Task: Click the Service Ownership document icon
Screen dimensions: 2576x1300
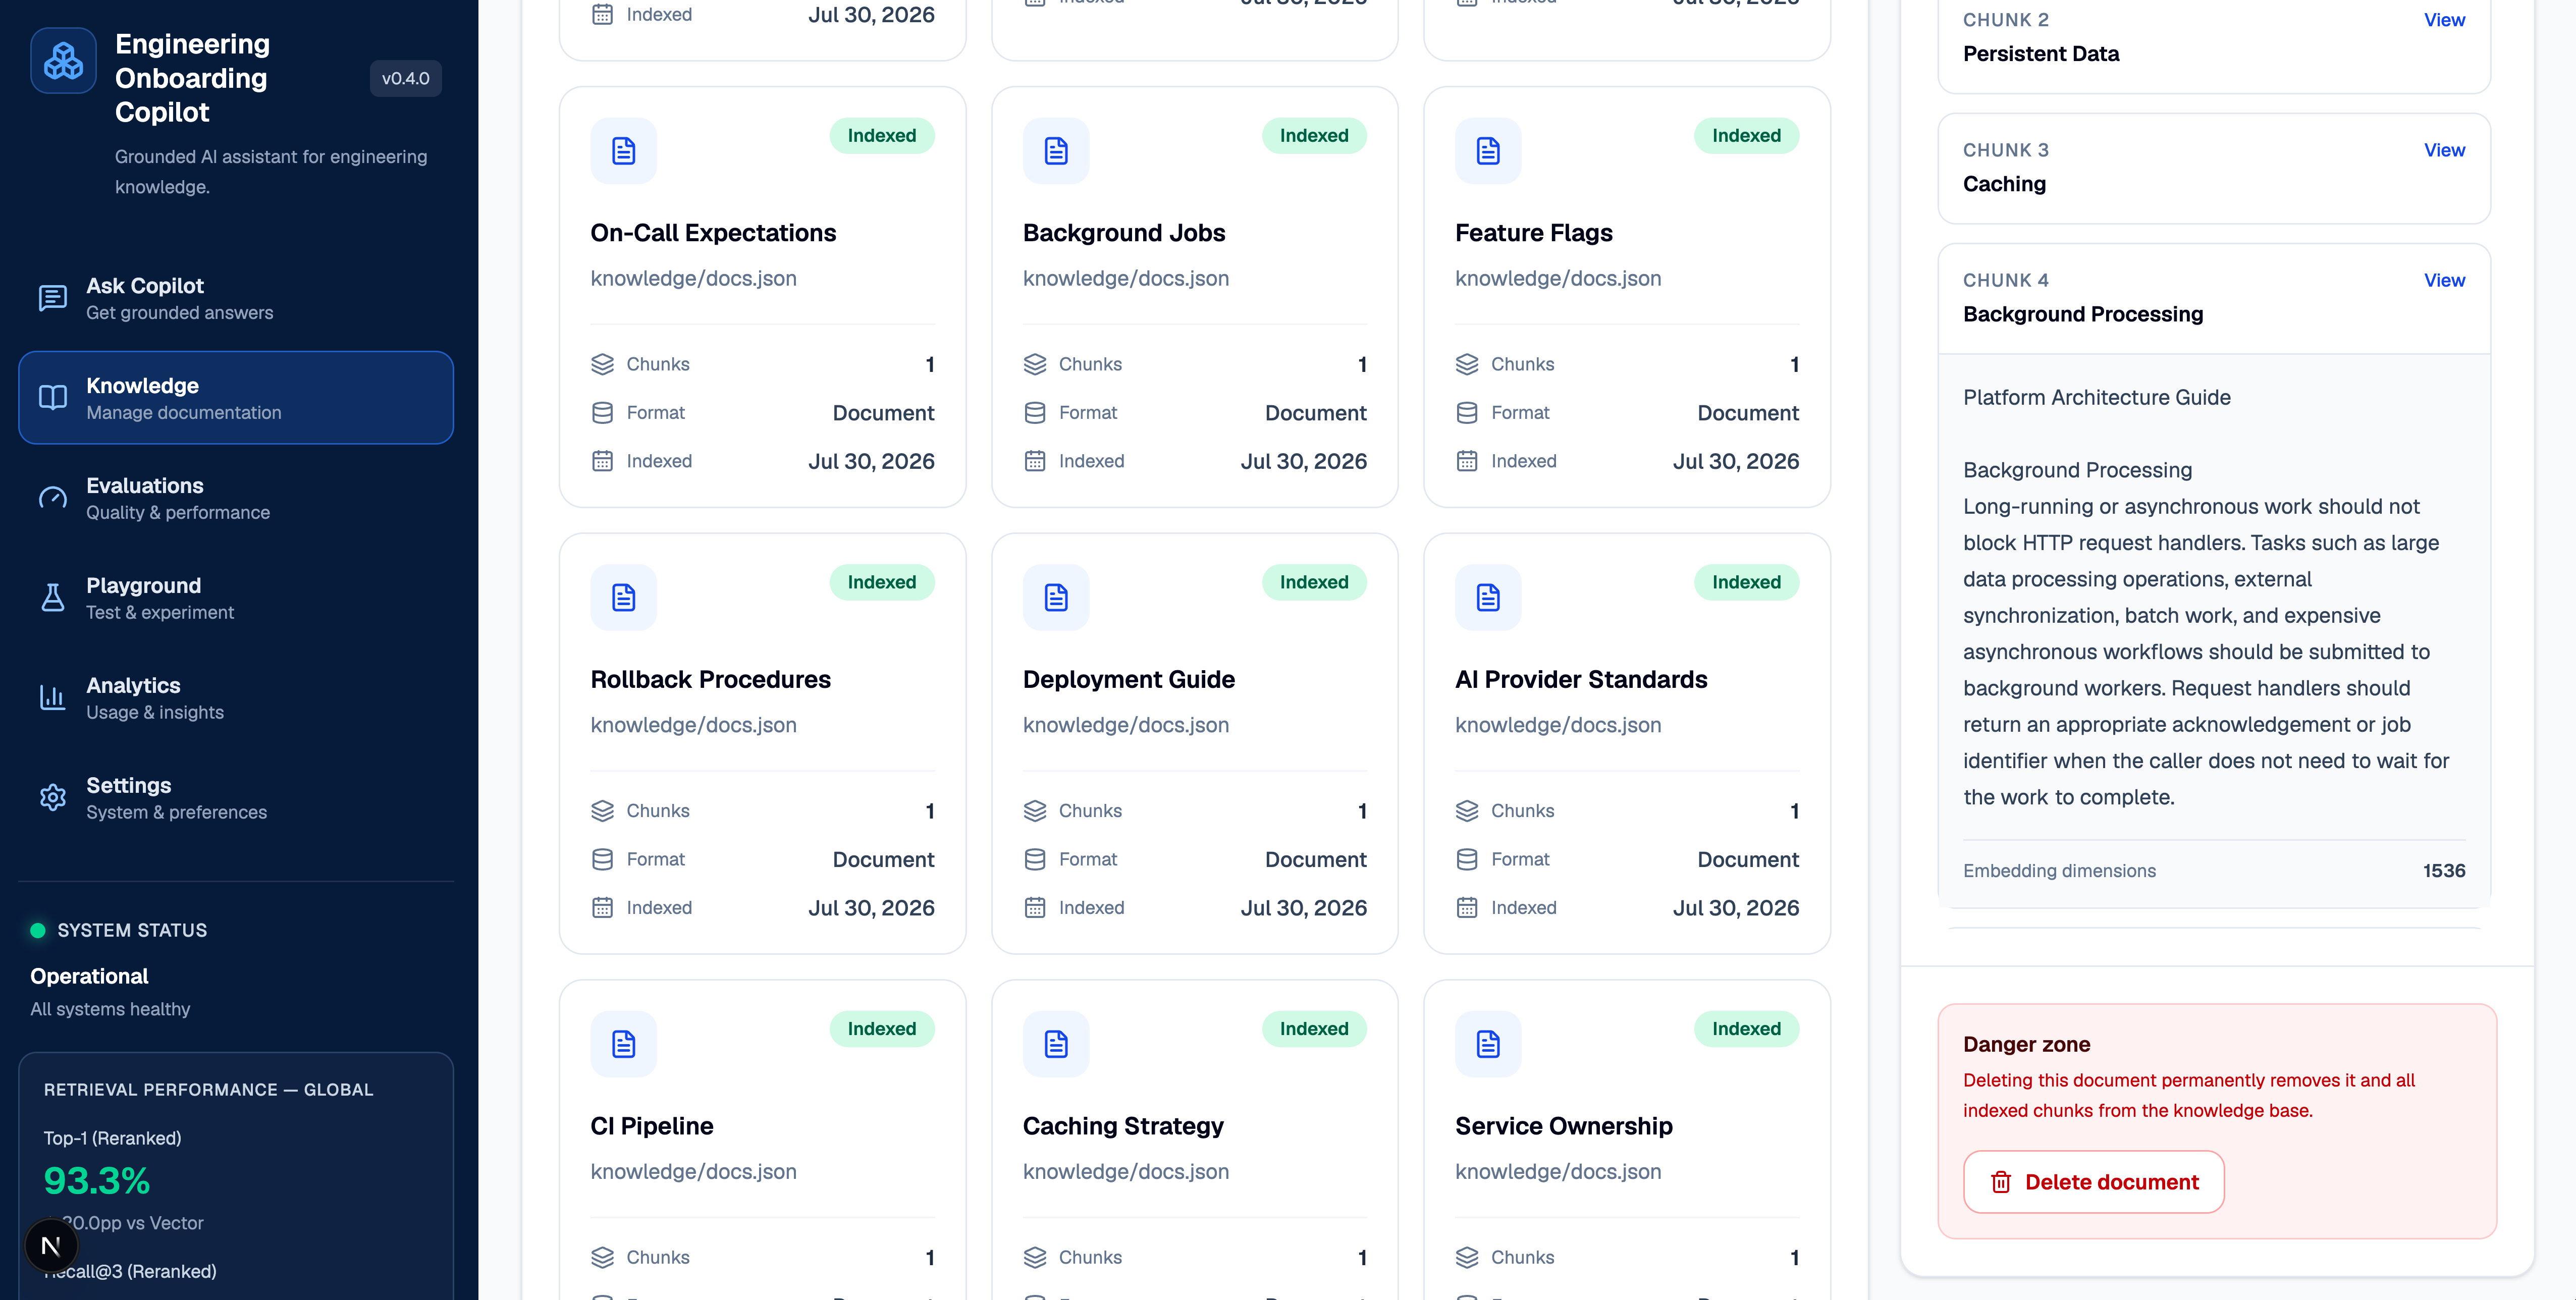Action: point(1488,1044)
